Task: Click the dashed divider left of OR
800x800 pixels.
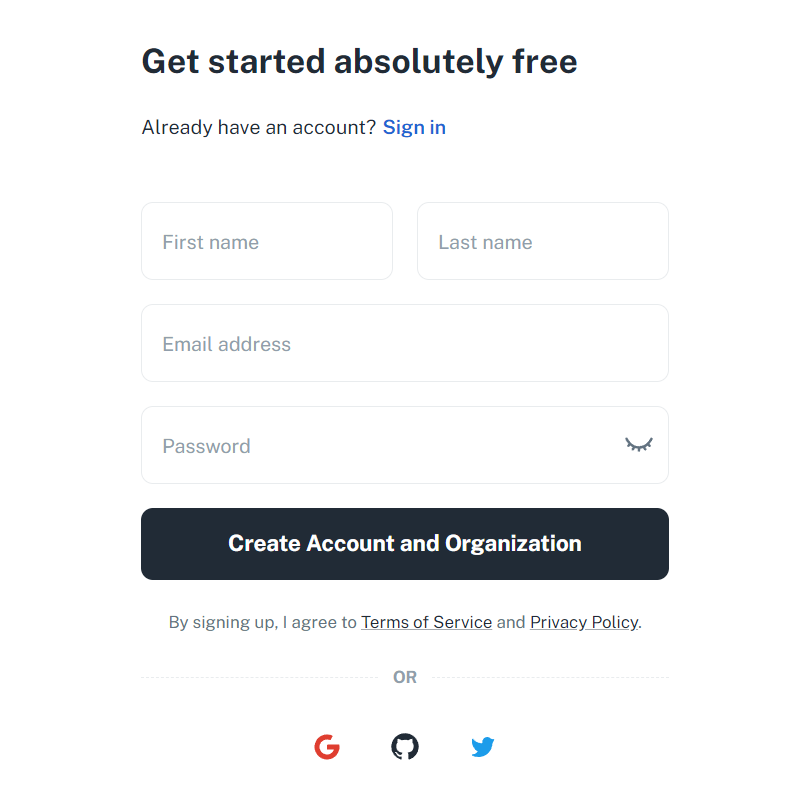Action: click(x=260, y=677)
